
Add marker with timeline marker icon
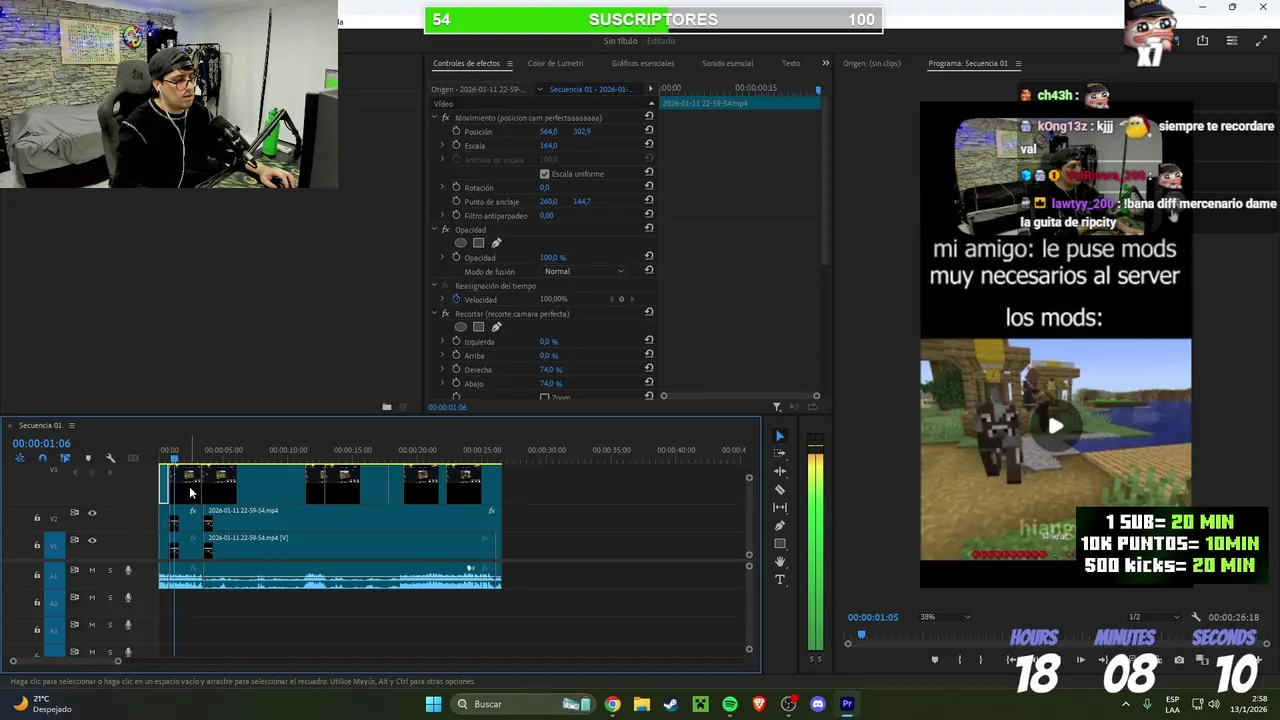click(x=88, y=458)
